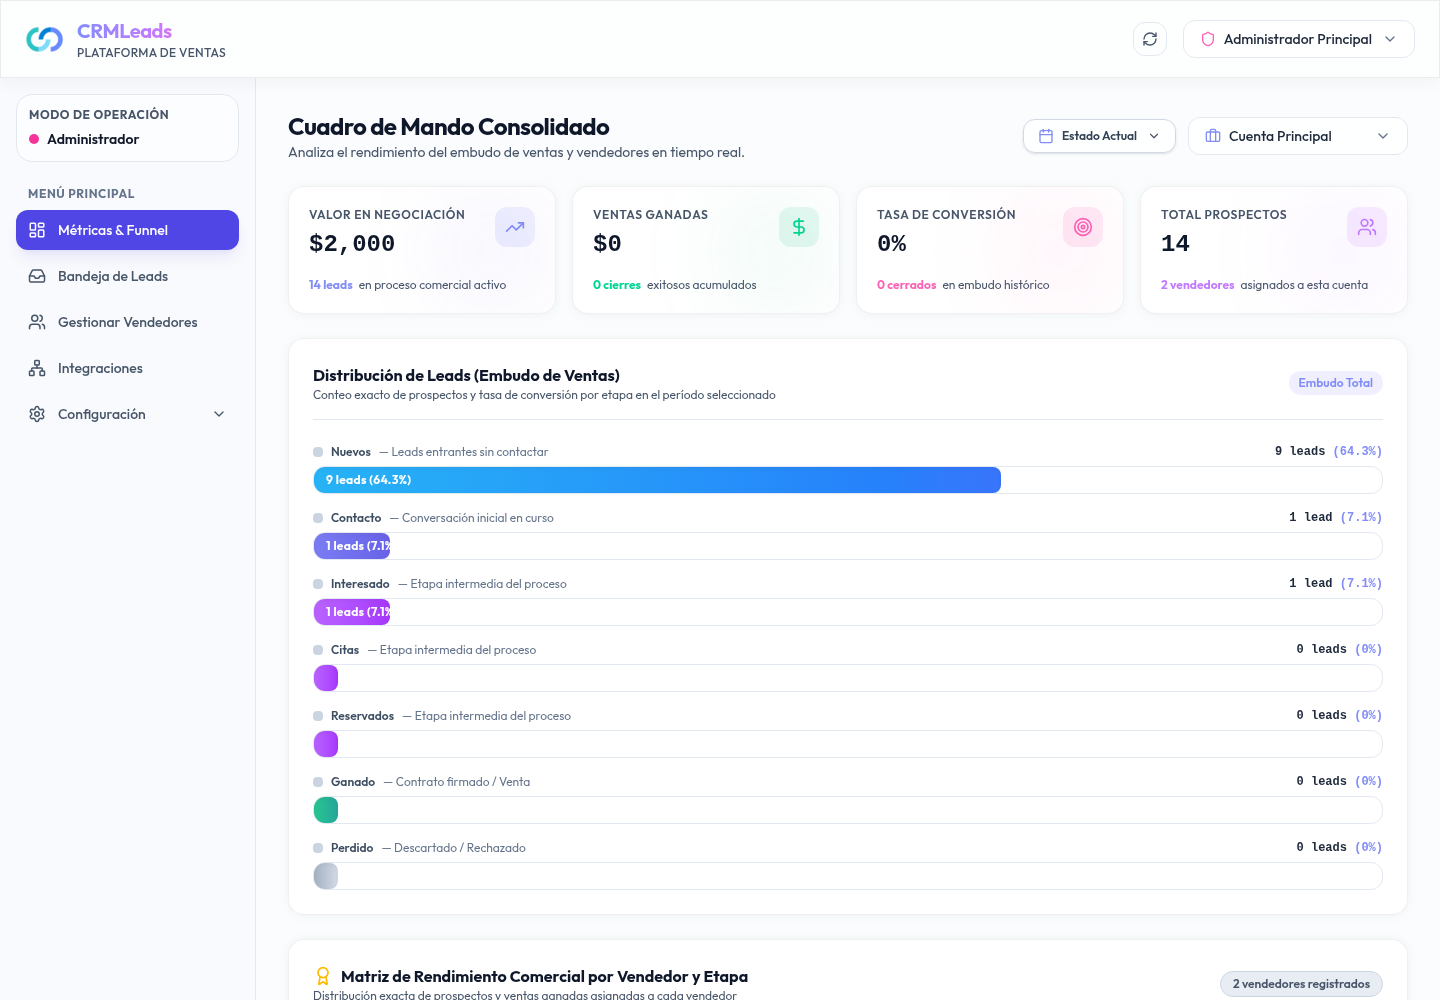Click the gray Perdido bar indicator

point(326,876)
